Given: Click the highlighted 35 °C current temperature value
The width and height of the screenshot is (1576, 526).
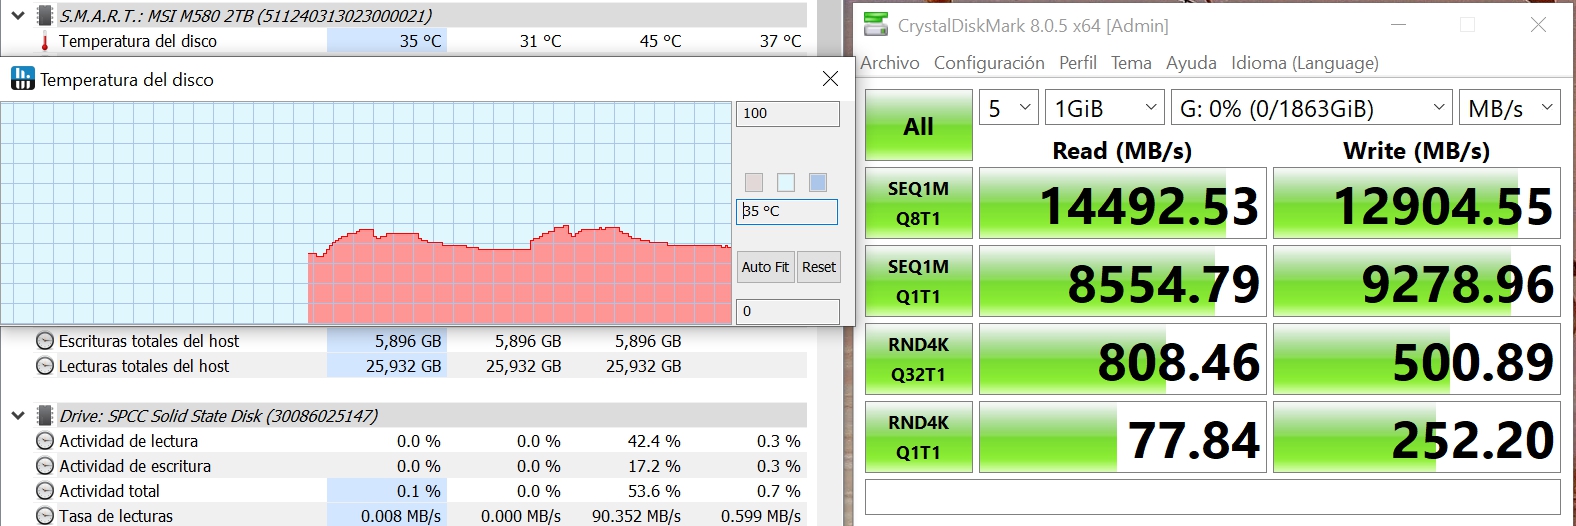Looking at the screenshot, I should [420, 41].
